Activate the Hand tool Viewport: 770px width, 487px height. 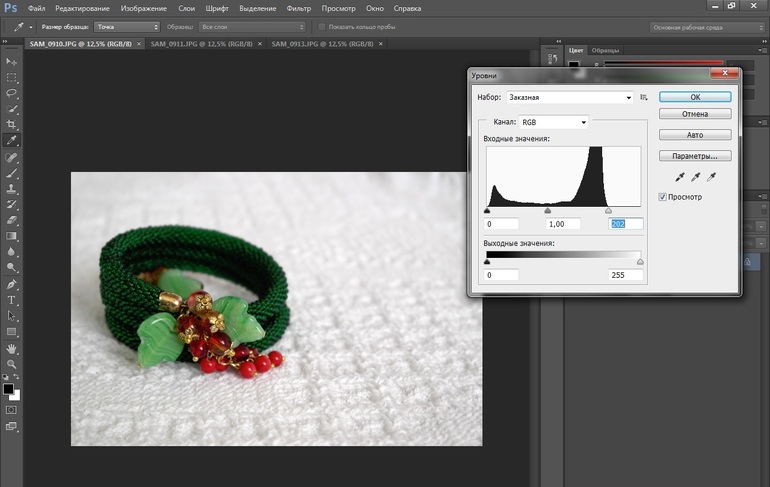(x=12, y=349)
